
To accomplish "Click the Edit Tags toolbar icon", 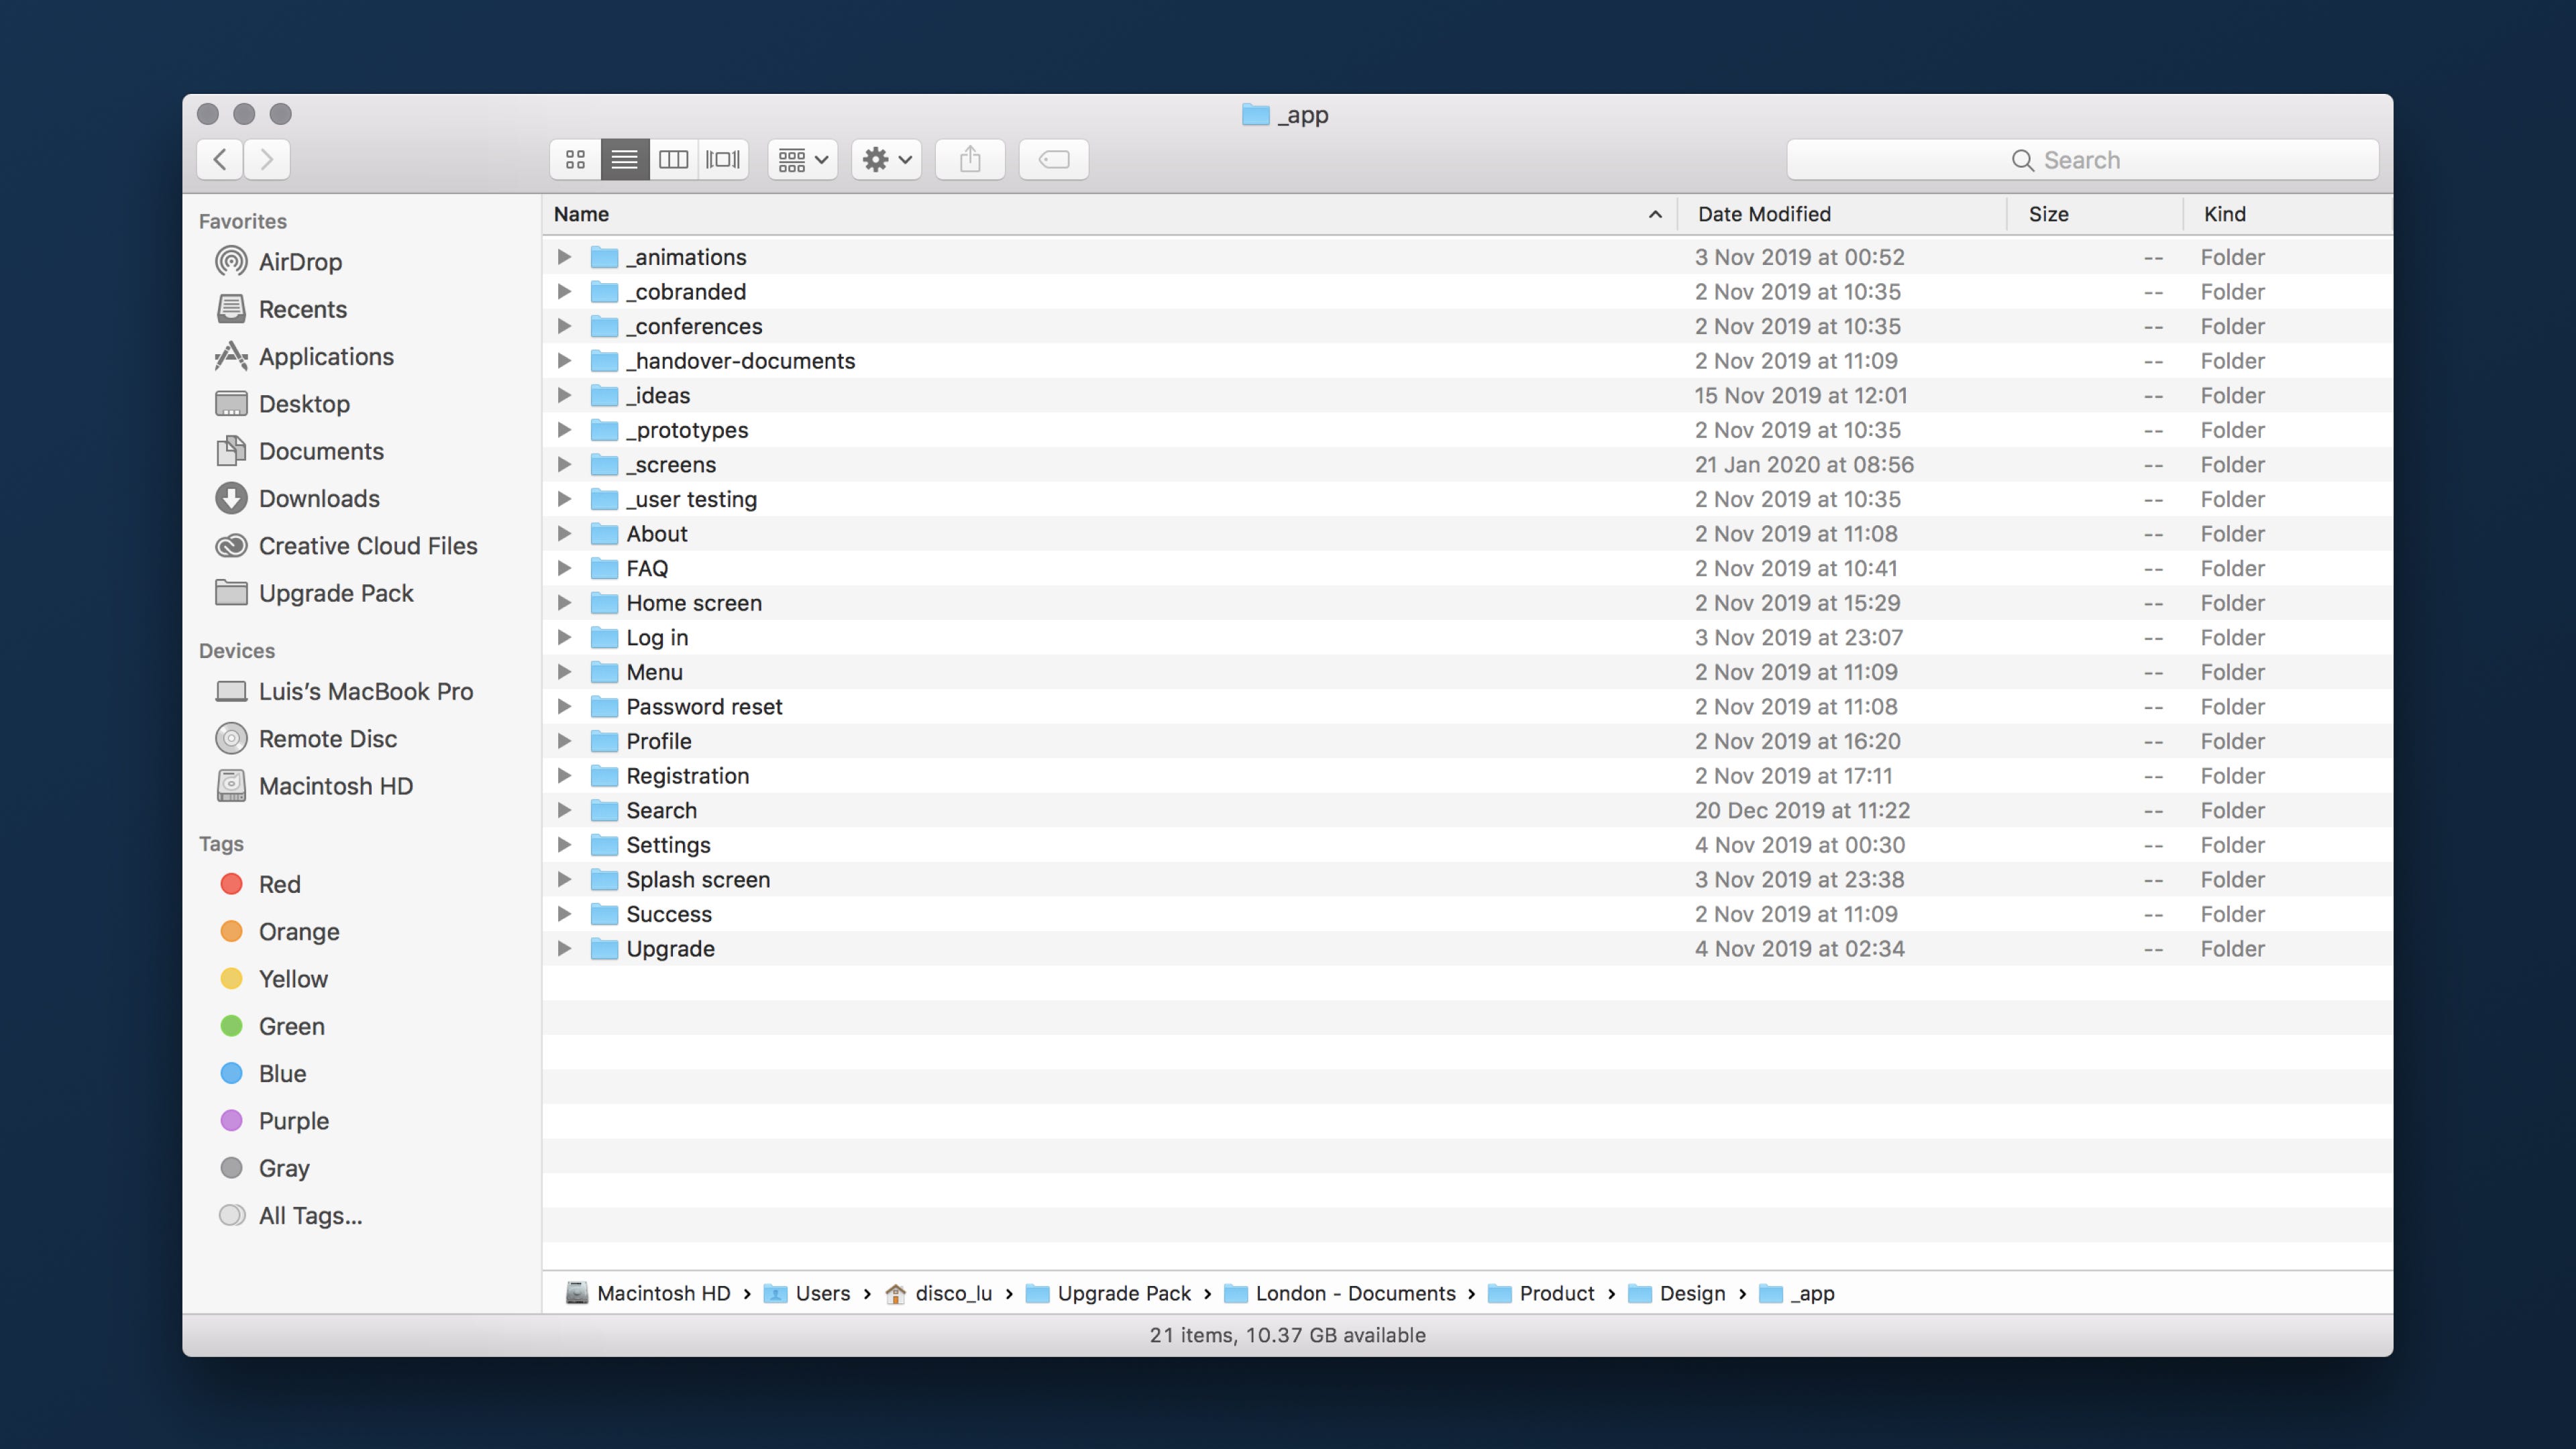I will pos(1053,160).
